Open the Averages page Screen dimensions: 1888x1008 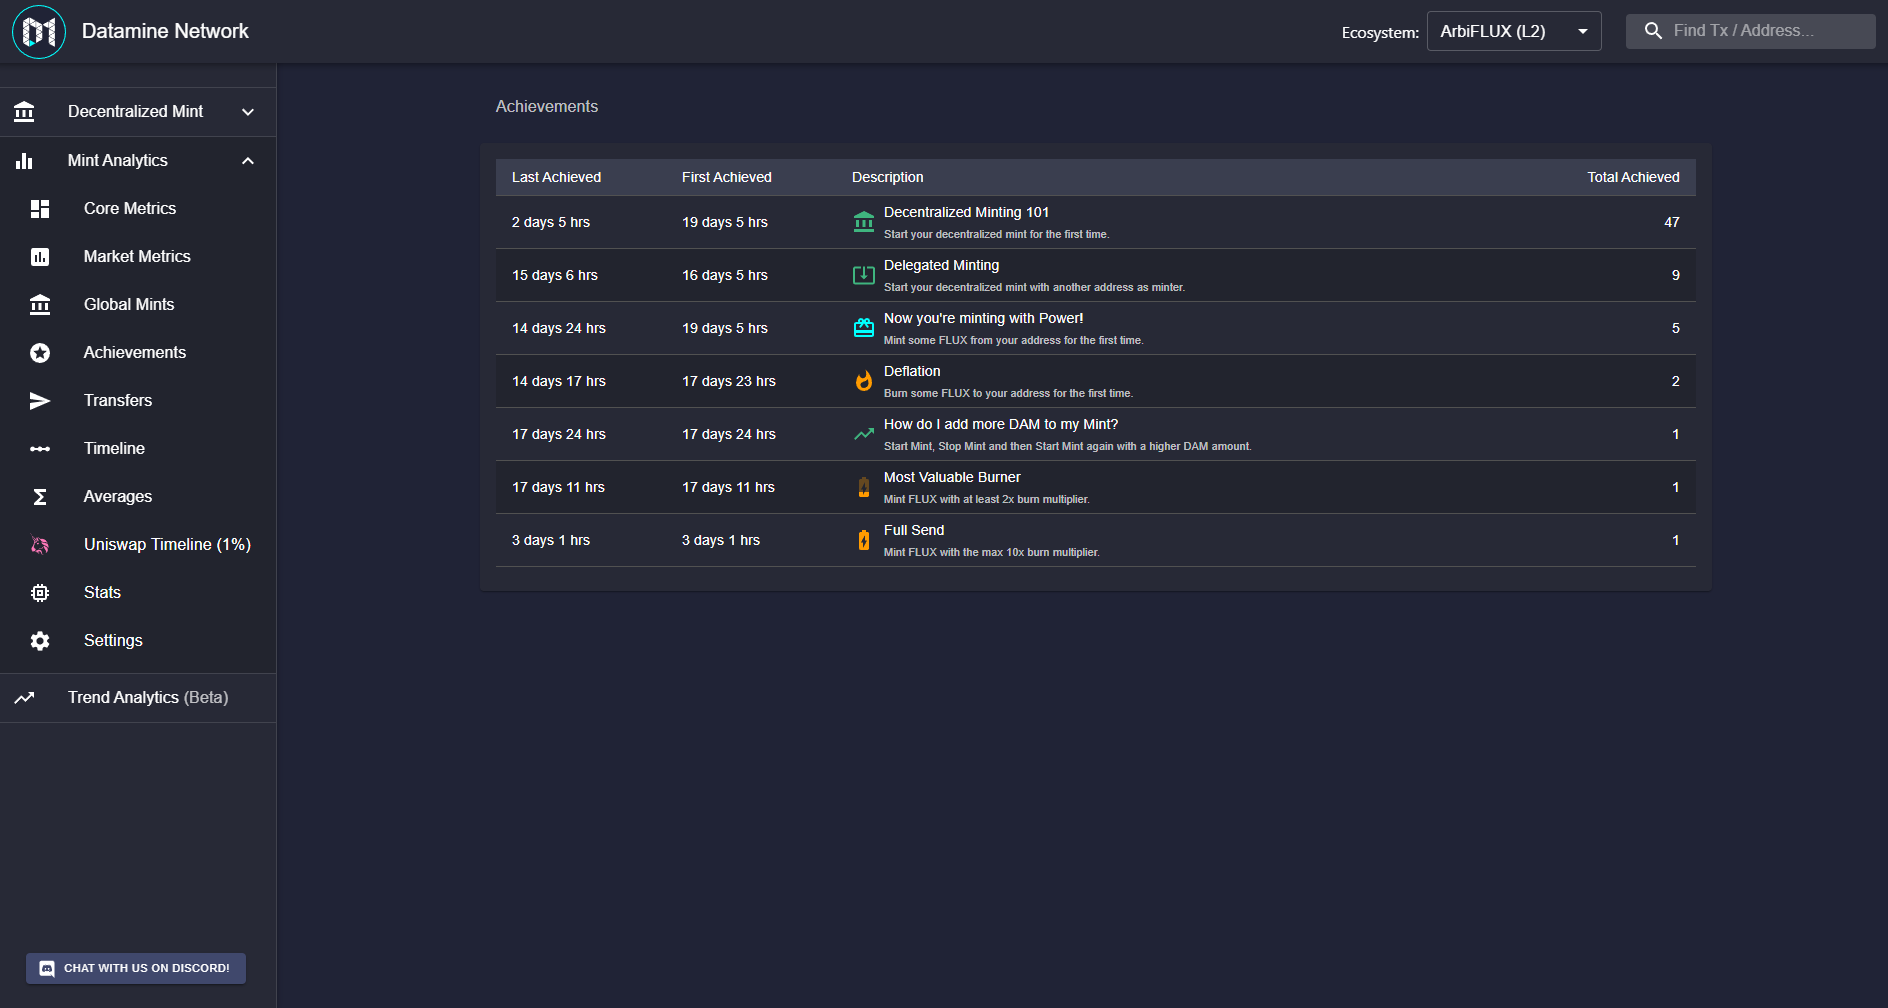[x=138, y=496]
